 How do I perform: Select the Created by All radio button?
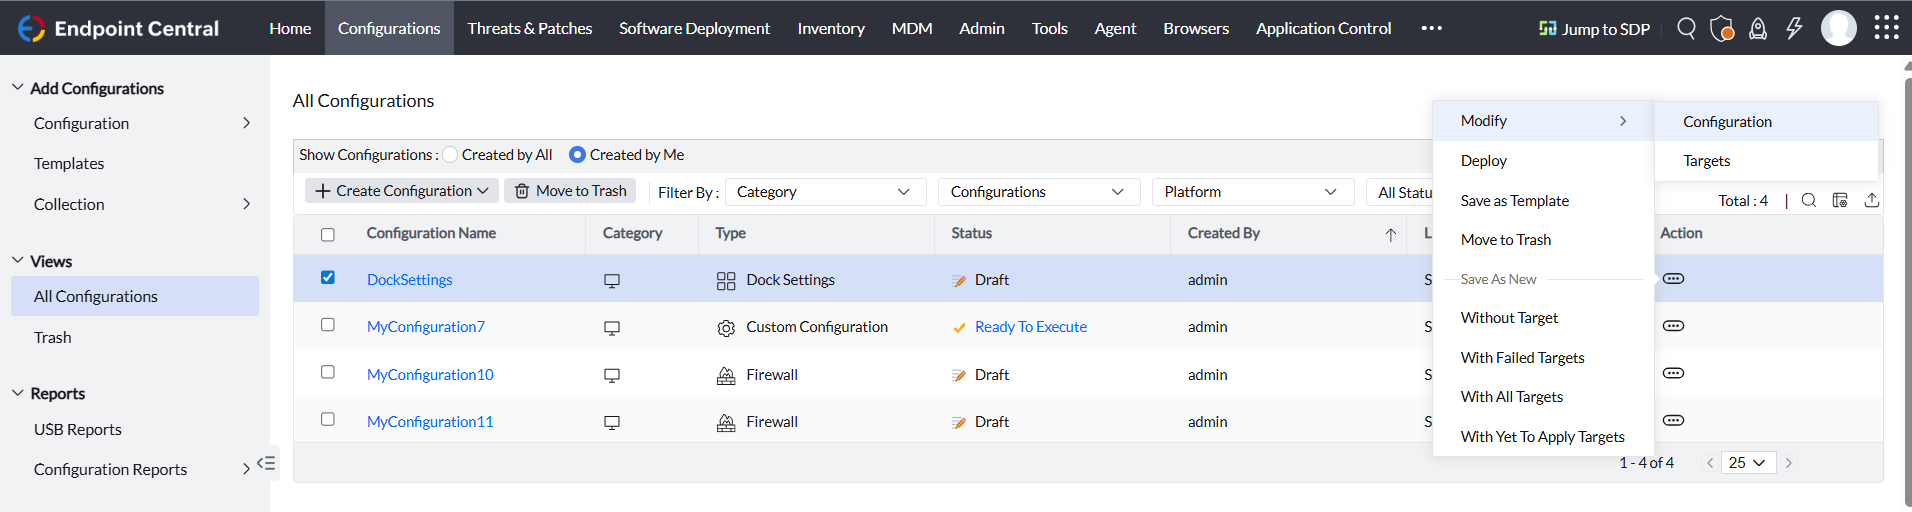(451, 155)
